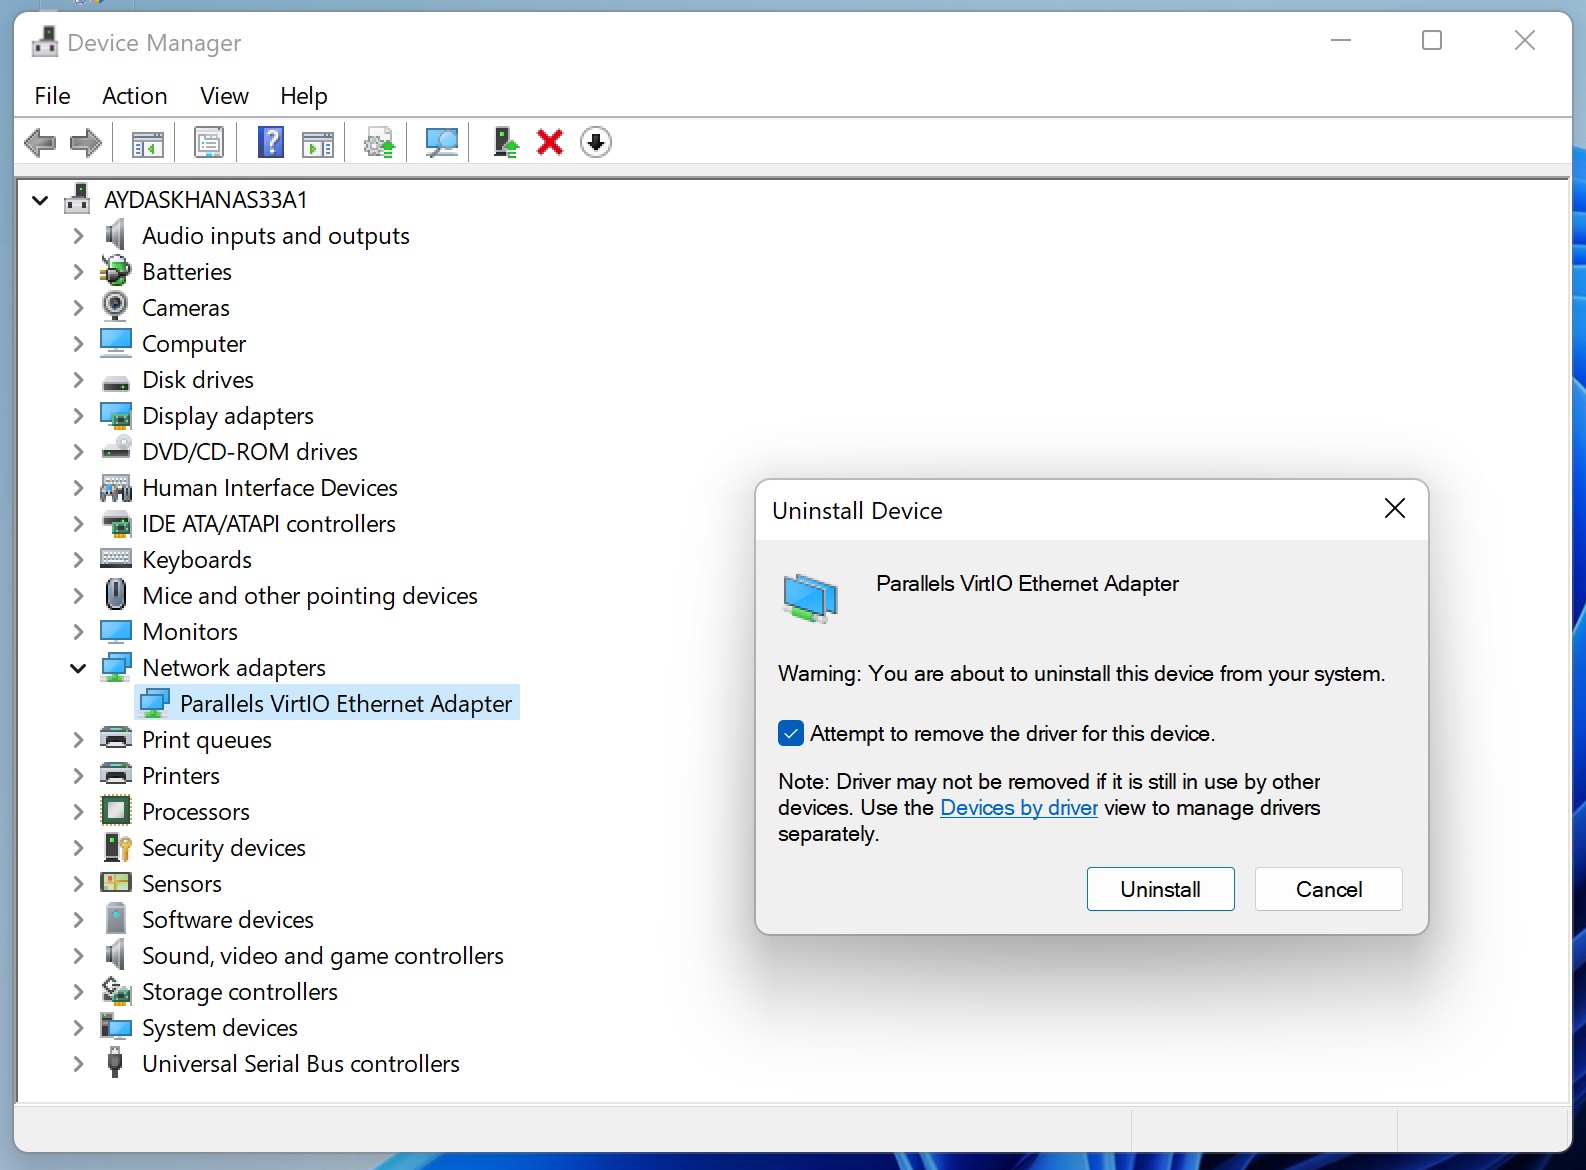Image resolution: width=1586 pixels, height=1170 pixels.
Task: Click the Display adapters icon
Action: (x=116, y=416)
